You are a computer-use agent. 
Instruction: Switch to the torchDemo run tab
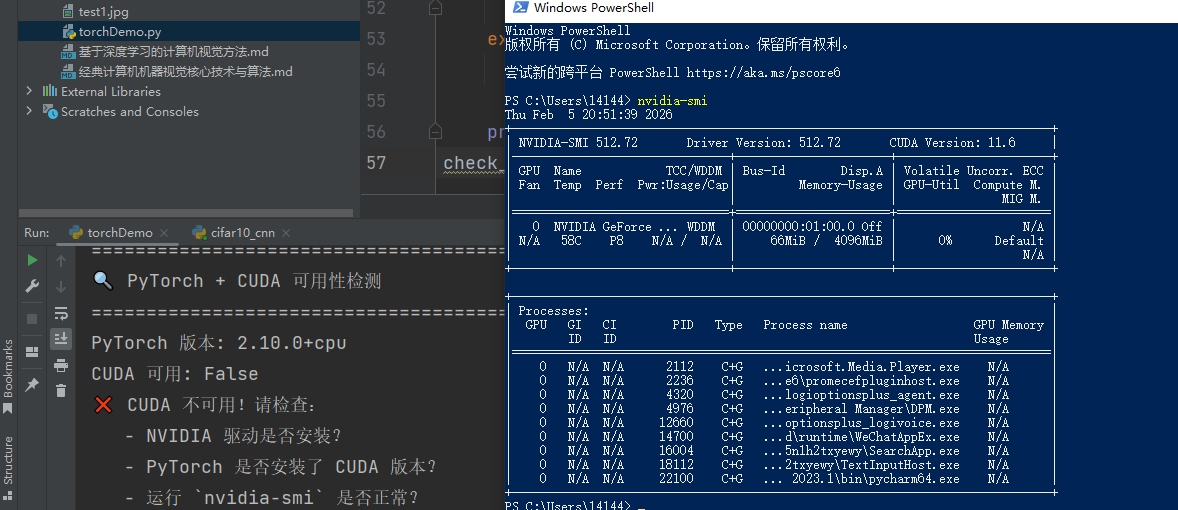[x=119, y=233]
